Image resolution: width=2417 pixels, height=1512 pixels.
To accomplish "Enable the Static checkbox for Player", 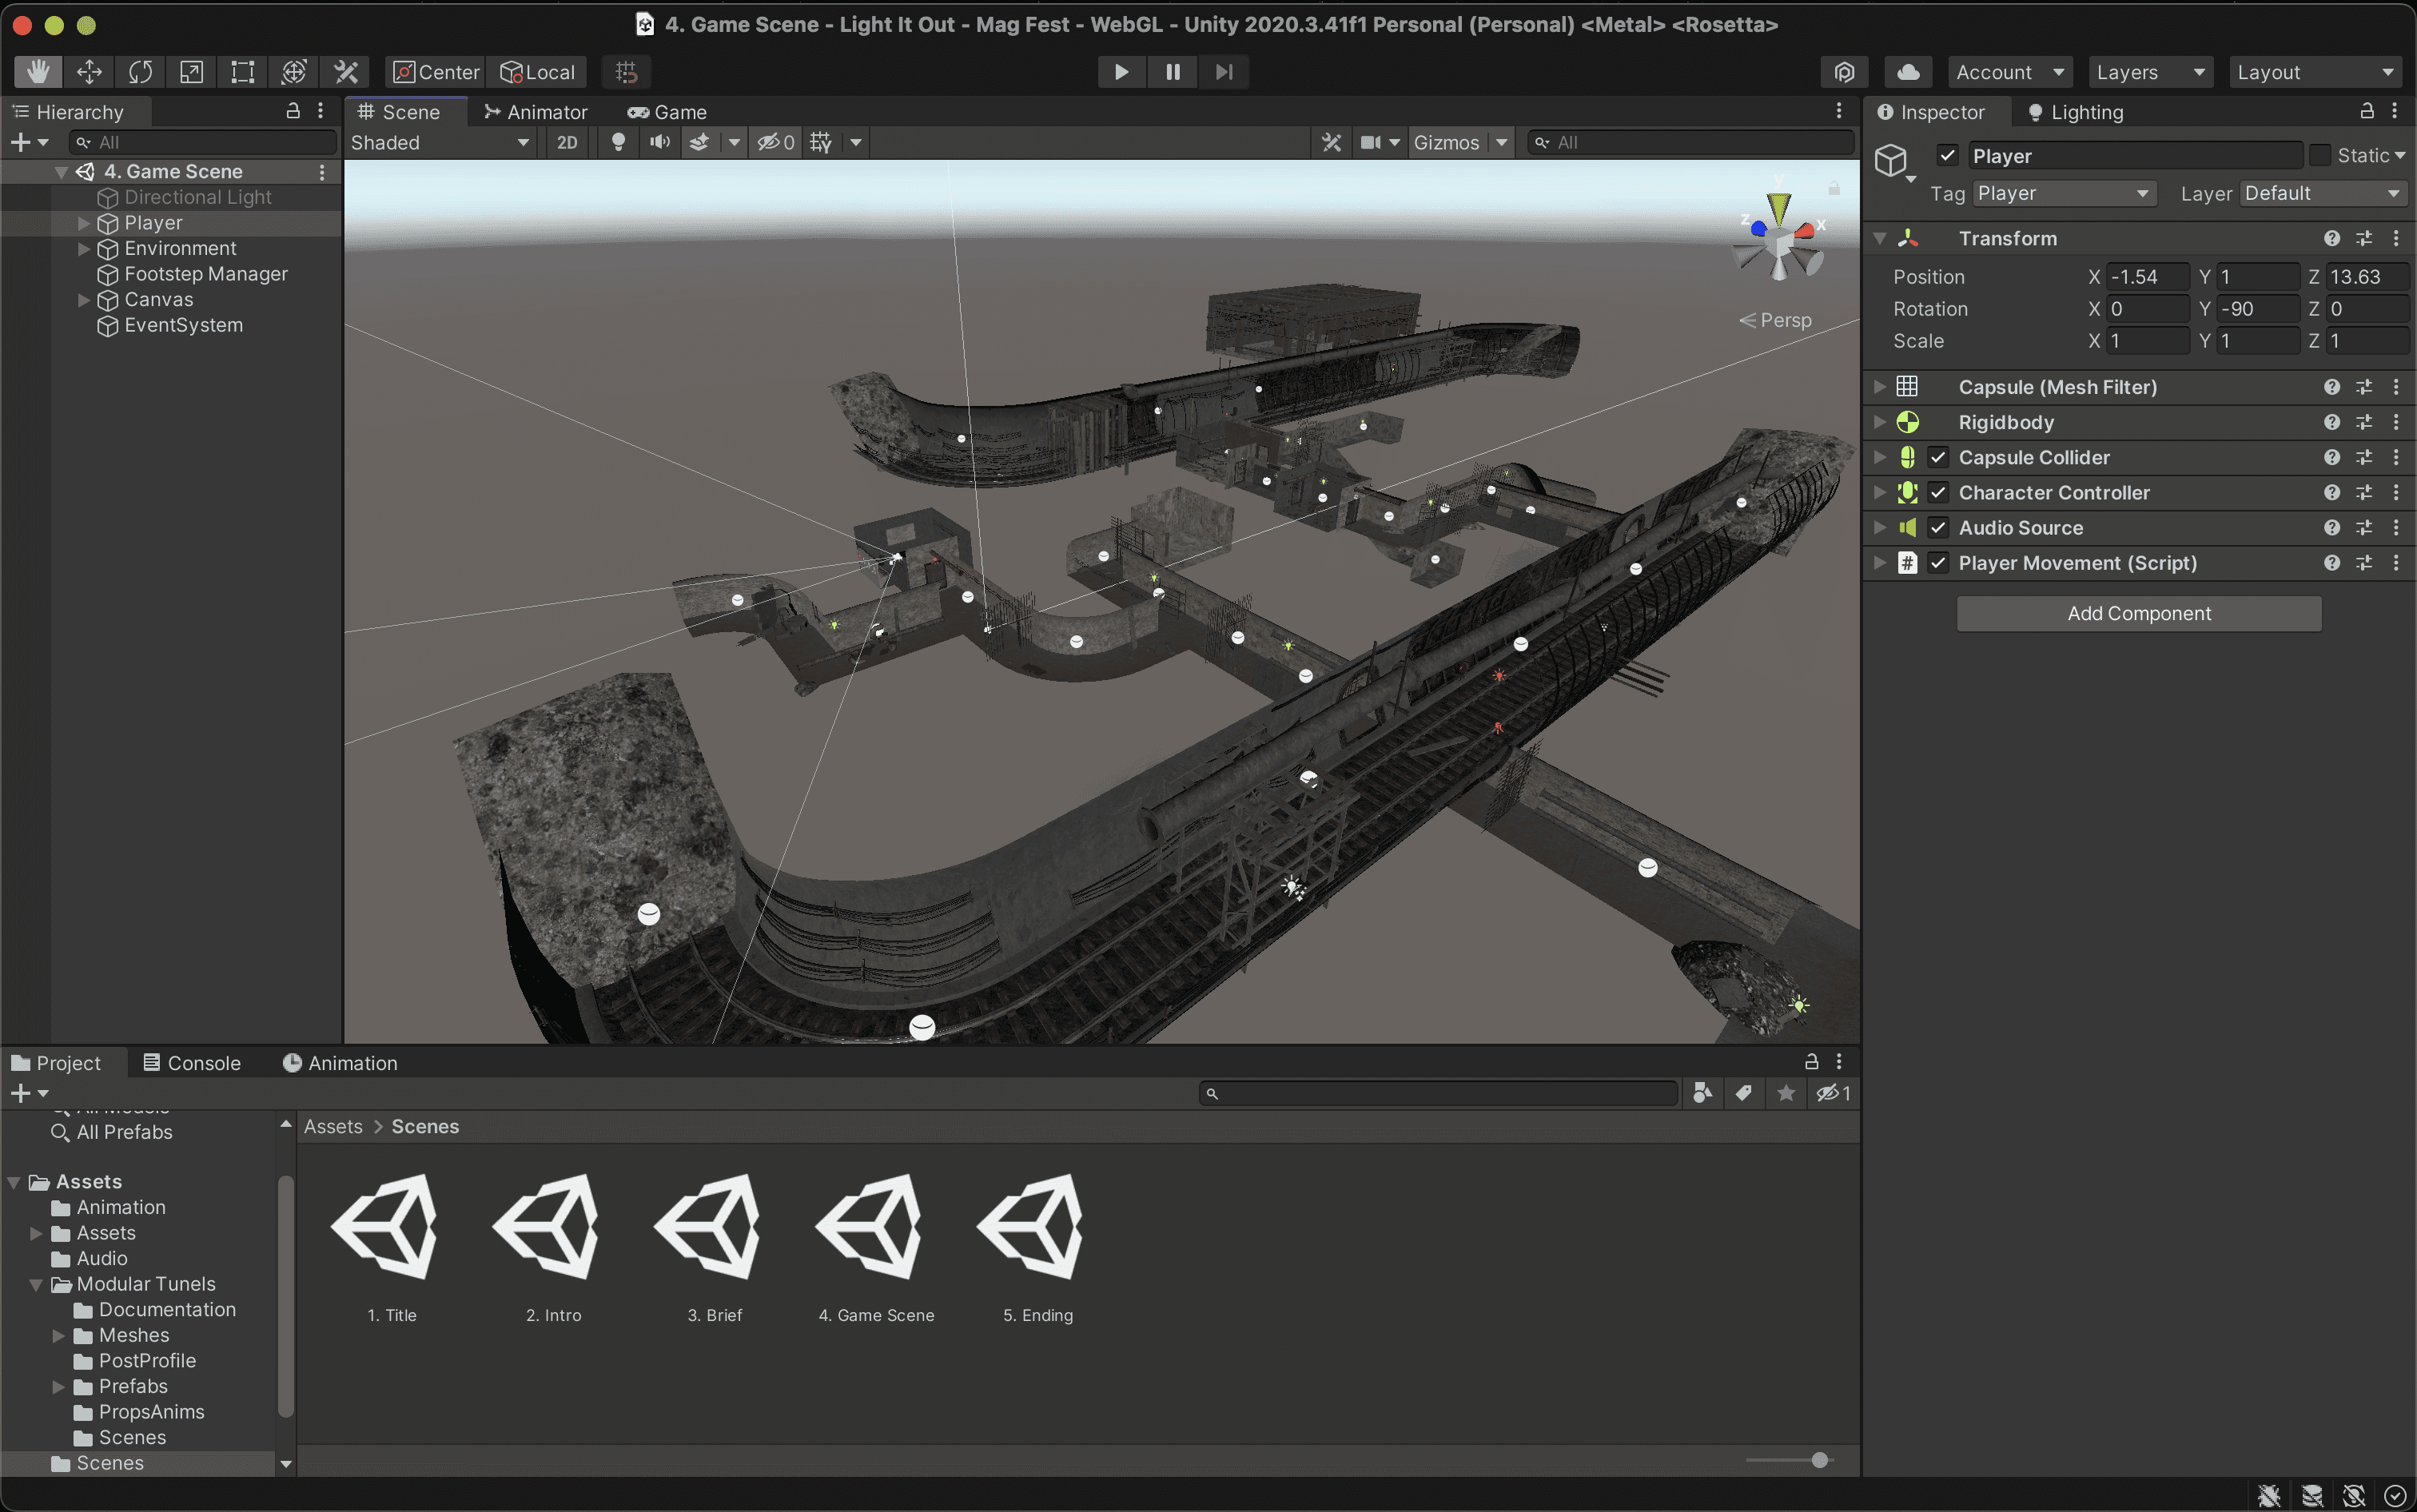I will pyautogui.click(x=2320, y=155).
